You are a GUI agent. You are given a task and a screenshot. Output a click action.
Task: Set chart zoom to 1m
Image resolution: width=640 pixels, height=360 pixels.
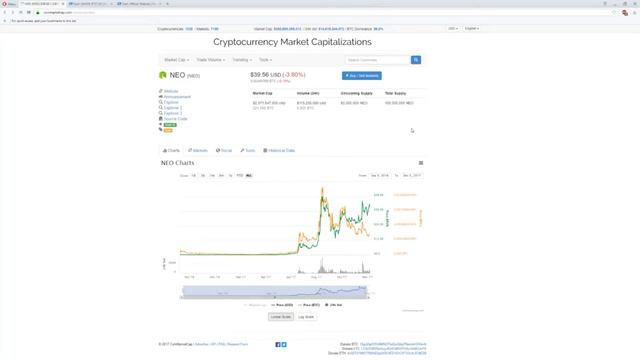[212, 176]
